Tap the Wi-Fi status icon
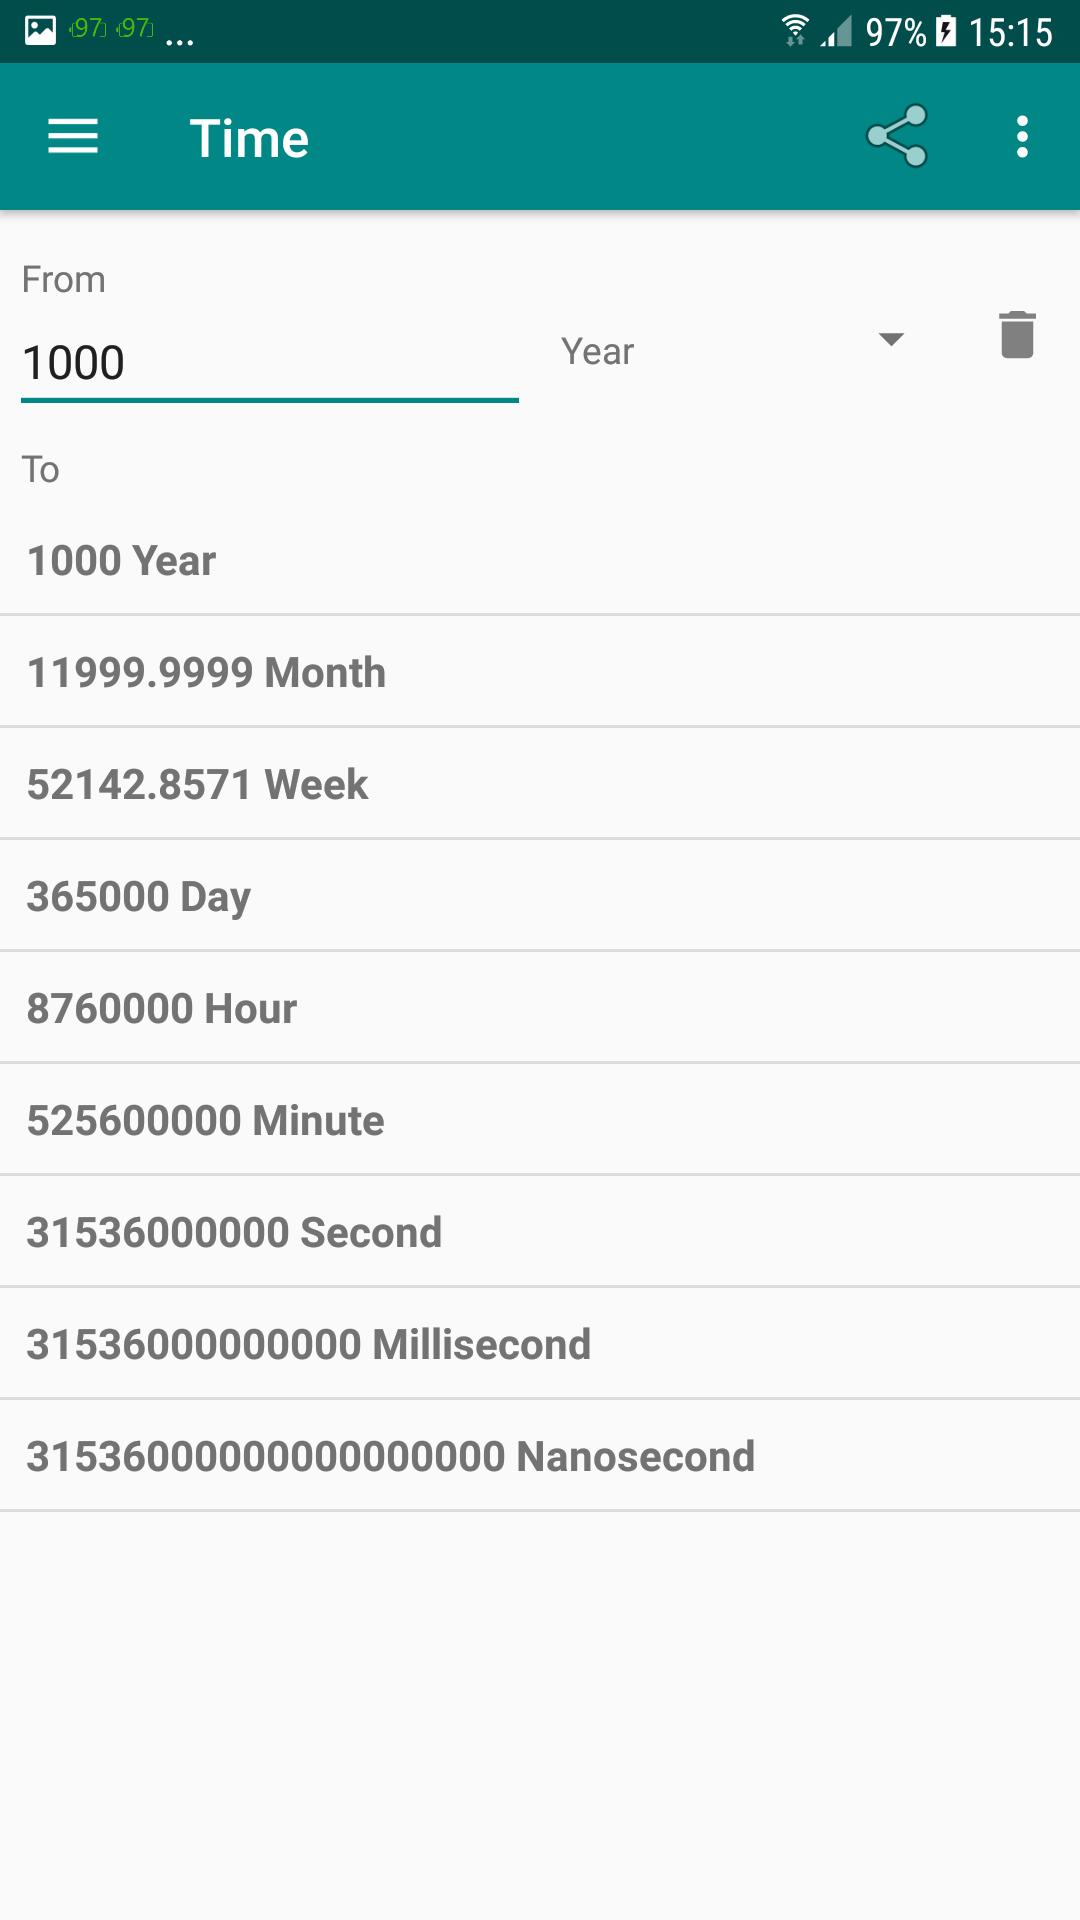Screen dimensions: 1080x1920 pos(795,31)
